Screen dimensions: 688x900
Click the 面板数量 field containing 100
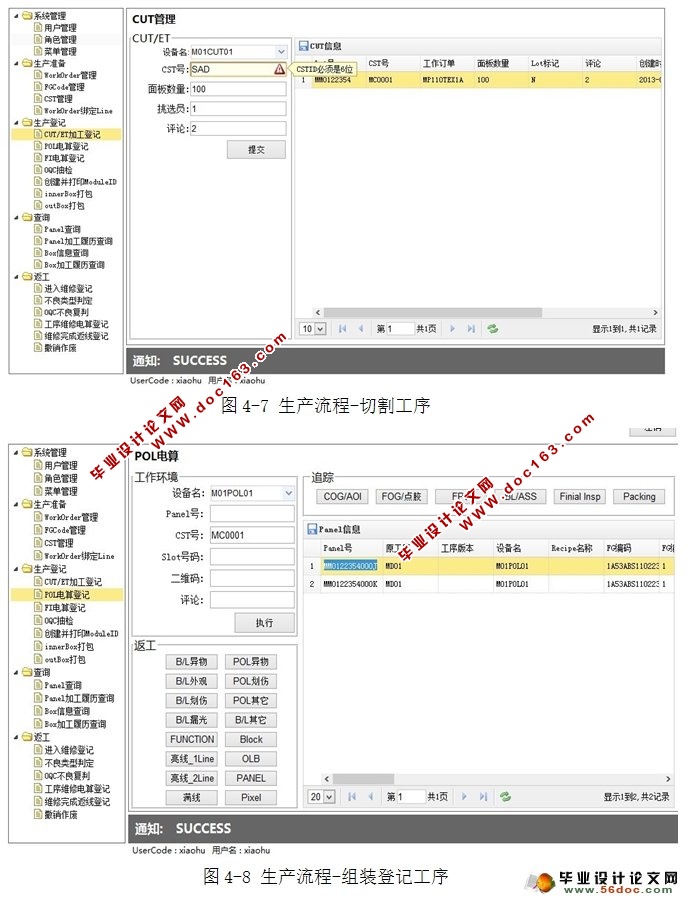tap(238, 89)
